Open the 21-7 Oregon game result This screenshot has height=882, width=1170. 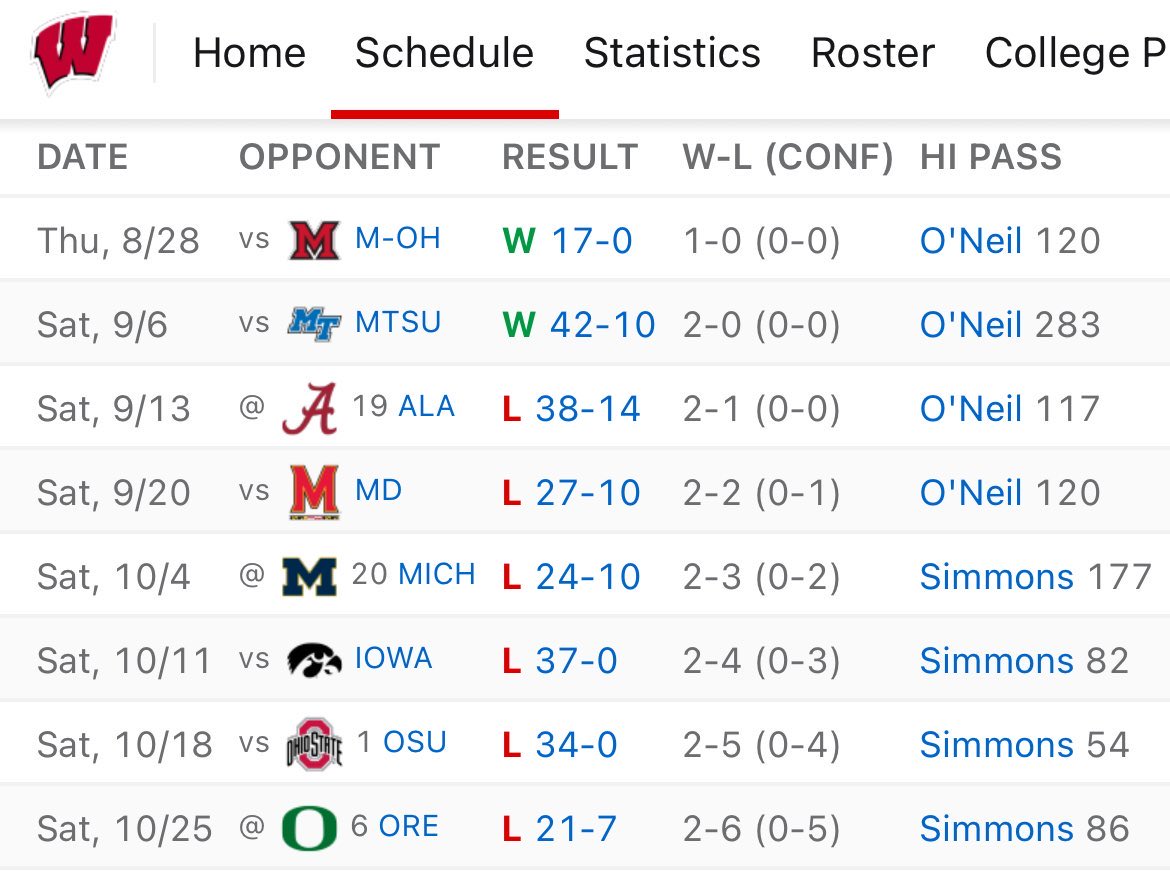(x=576, y=829)
